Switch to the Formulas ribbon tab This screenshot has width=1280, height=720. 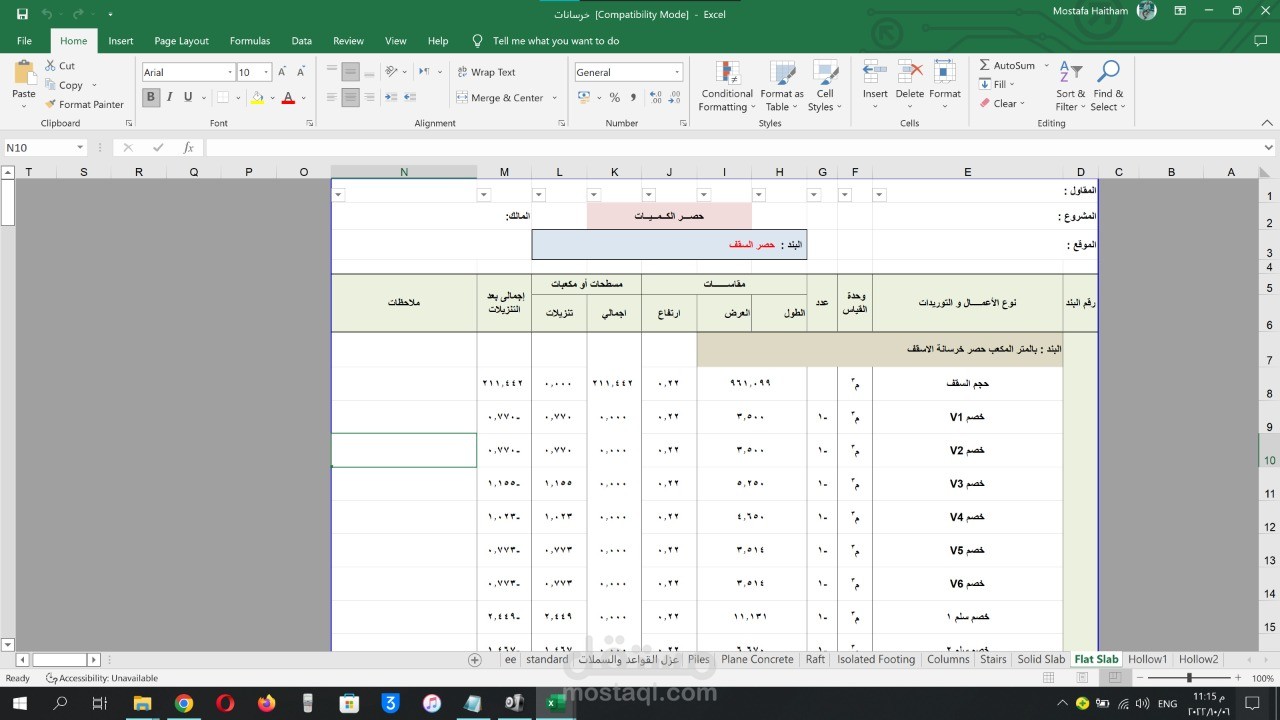(250, 41)
